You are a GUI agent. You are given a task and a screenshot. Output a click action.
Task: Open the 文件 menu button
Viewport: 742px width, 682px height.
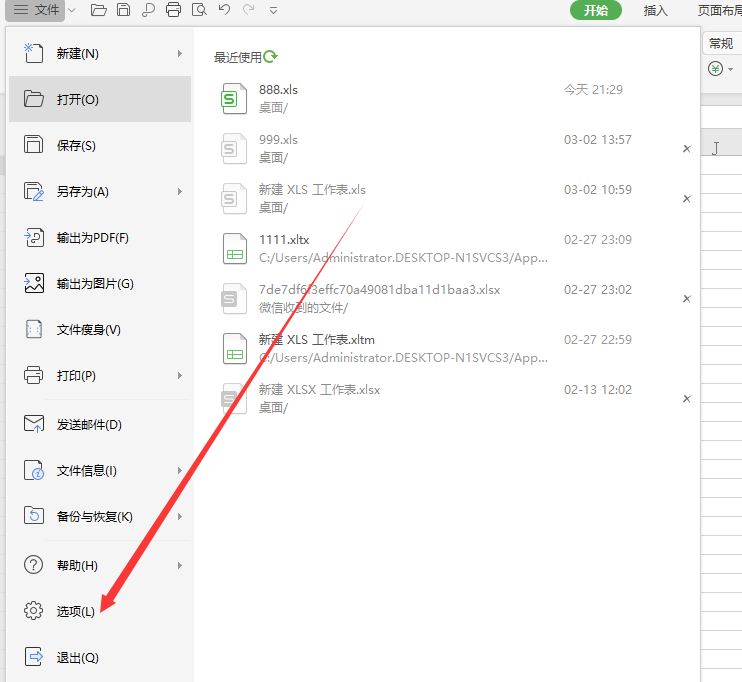[35, 10]
